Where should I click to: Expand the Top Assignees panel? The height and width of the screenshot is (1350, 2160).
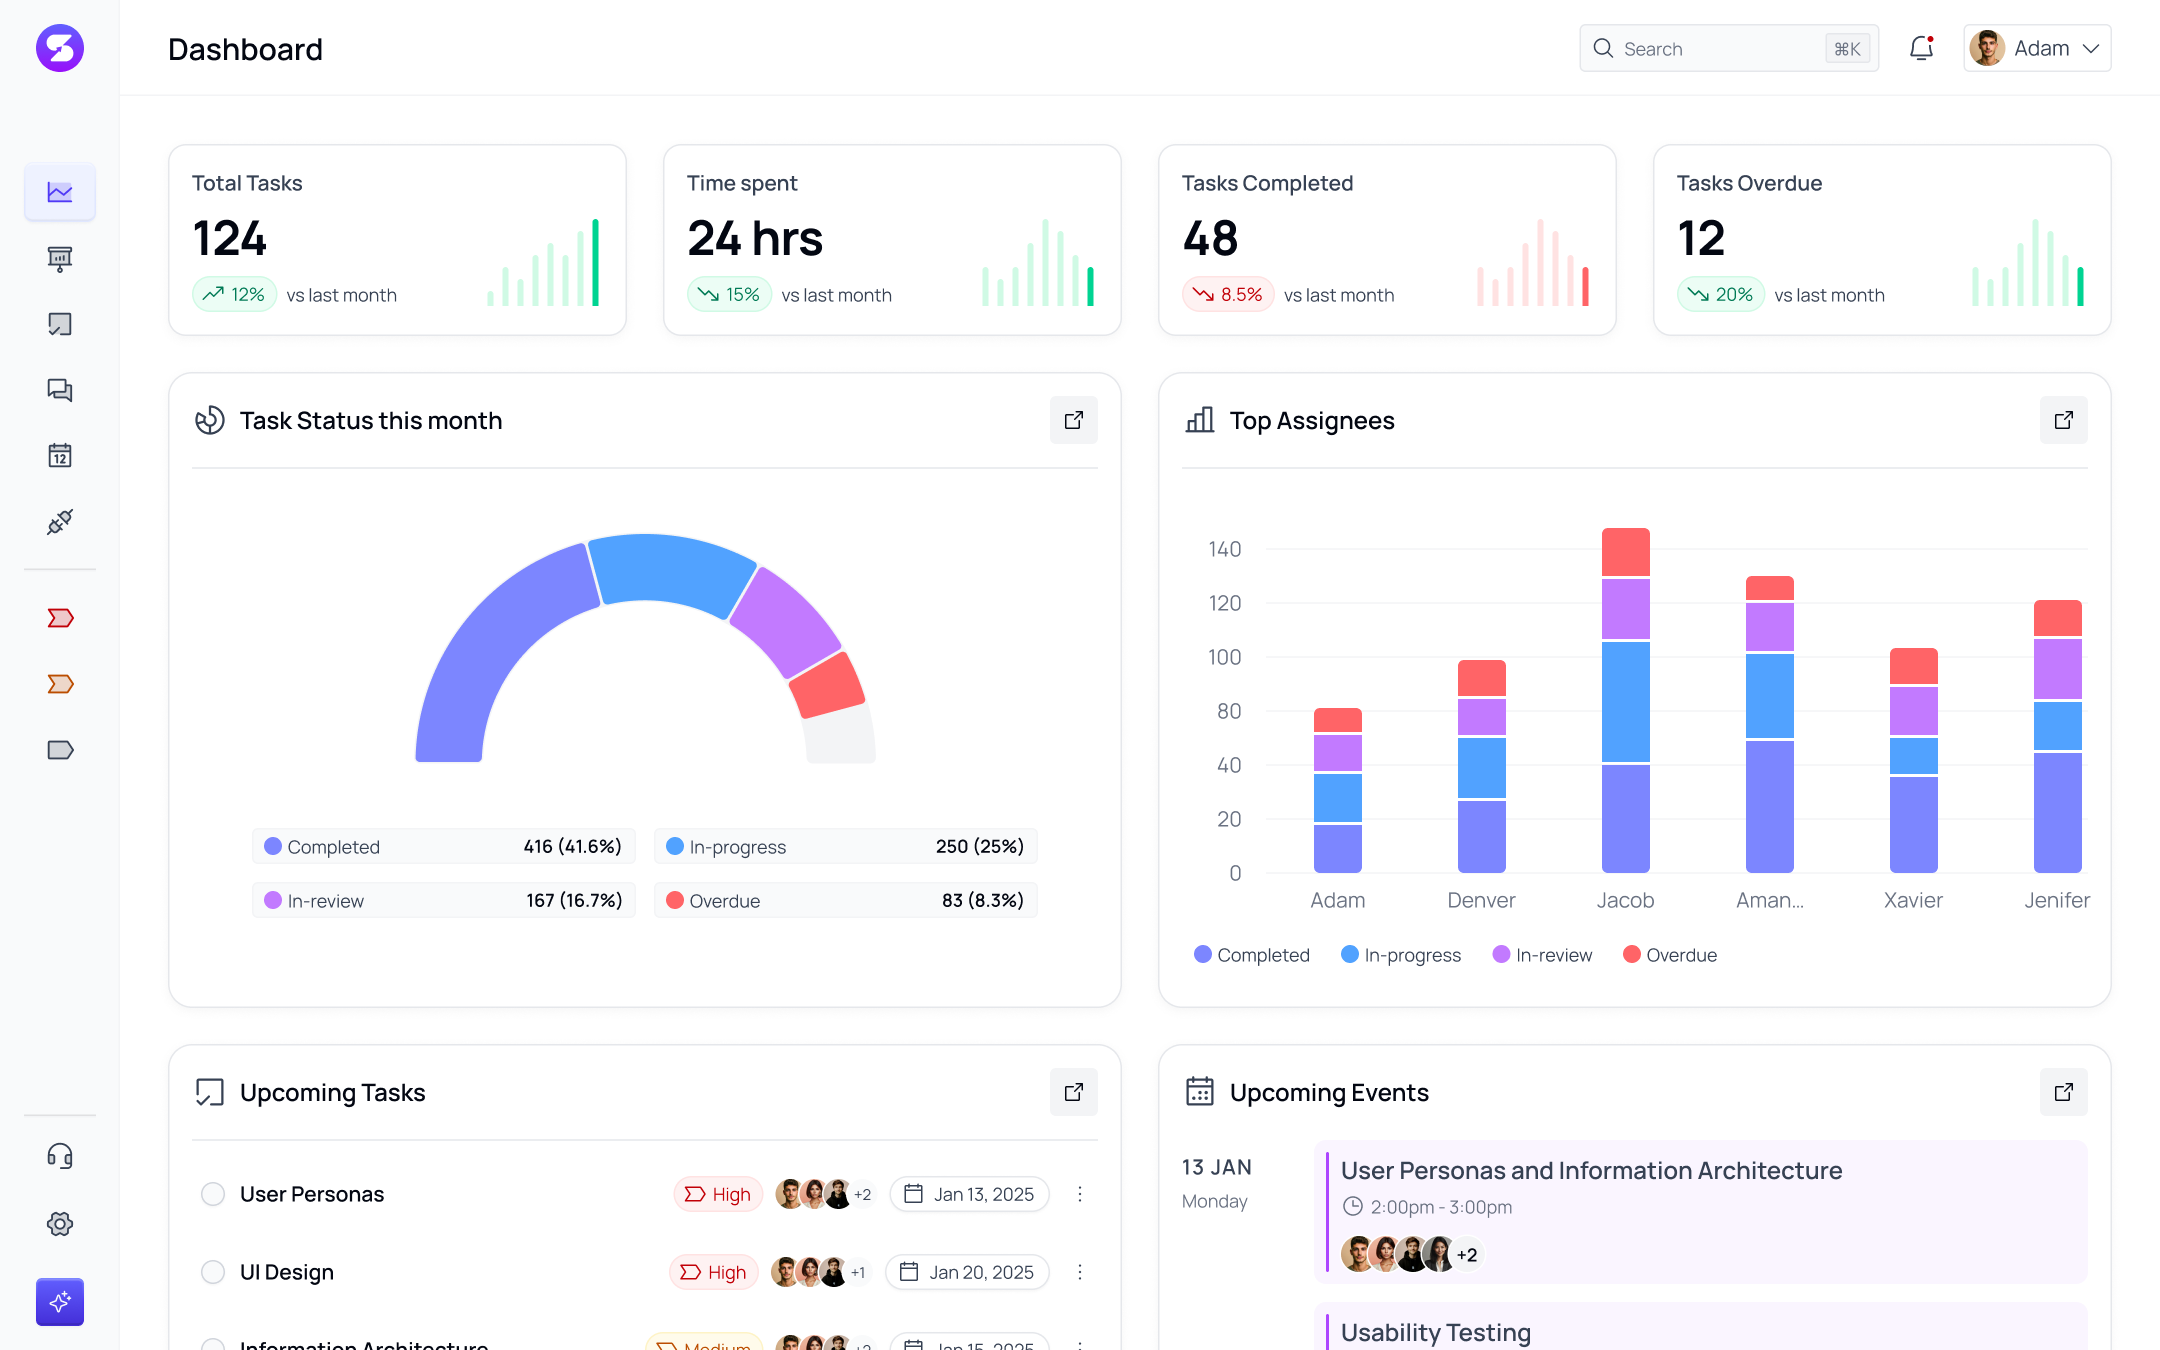[x=2064, y=420]
